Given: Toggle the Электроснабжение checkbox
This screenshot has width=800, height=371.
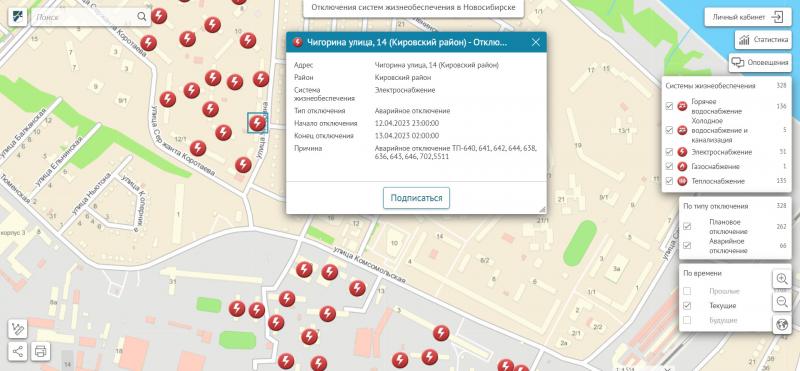Looking at the screenshot, I should [669, 152].
